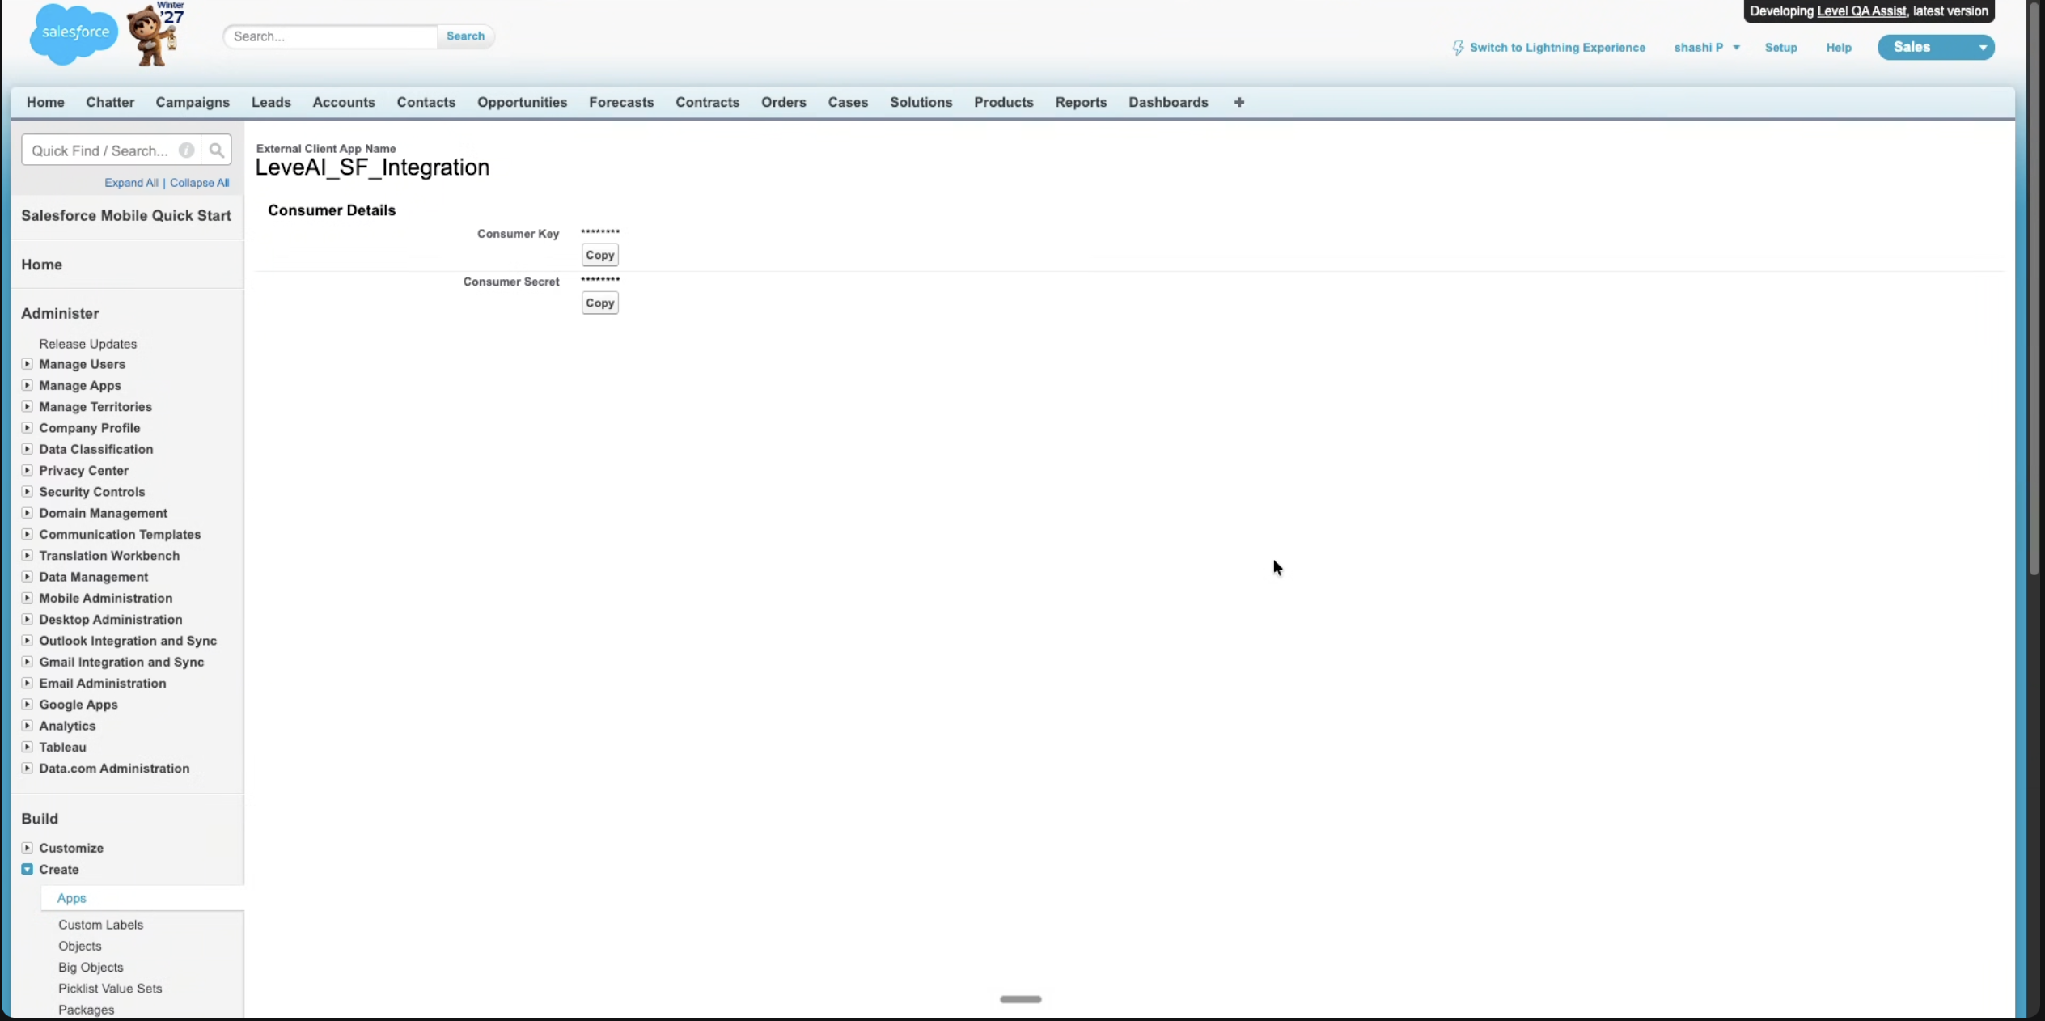The width and height of the screenshot is (2045, 1021).
Task: Open Release Updates in Administer
Action: [x=88, y=343]
